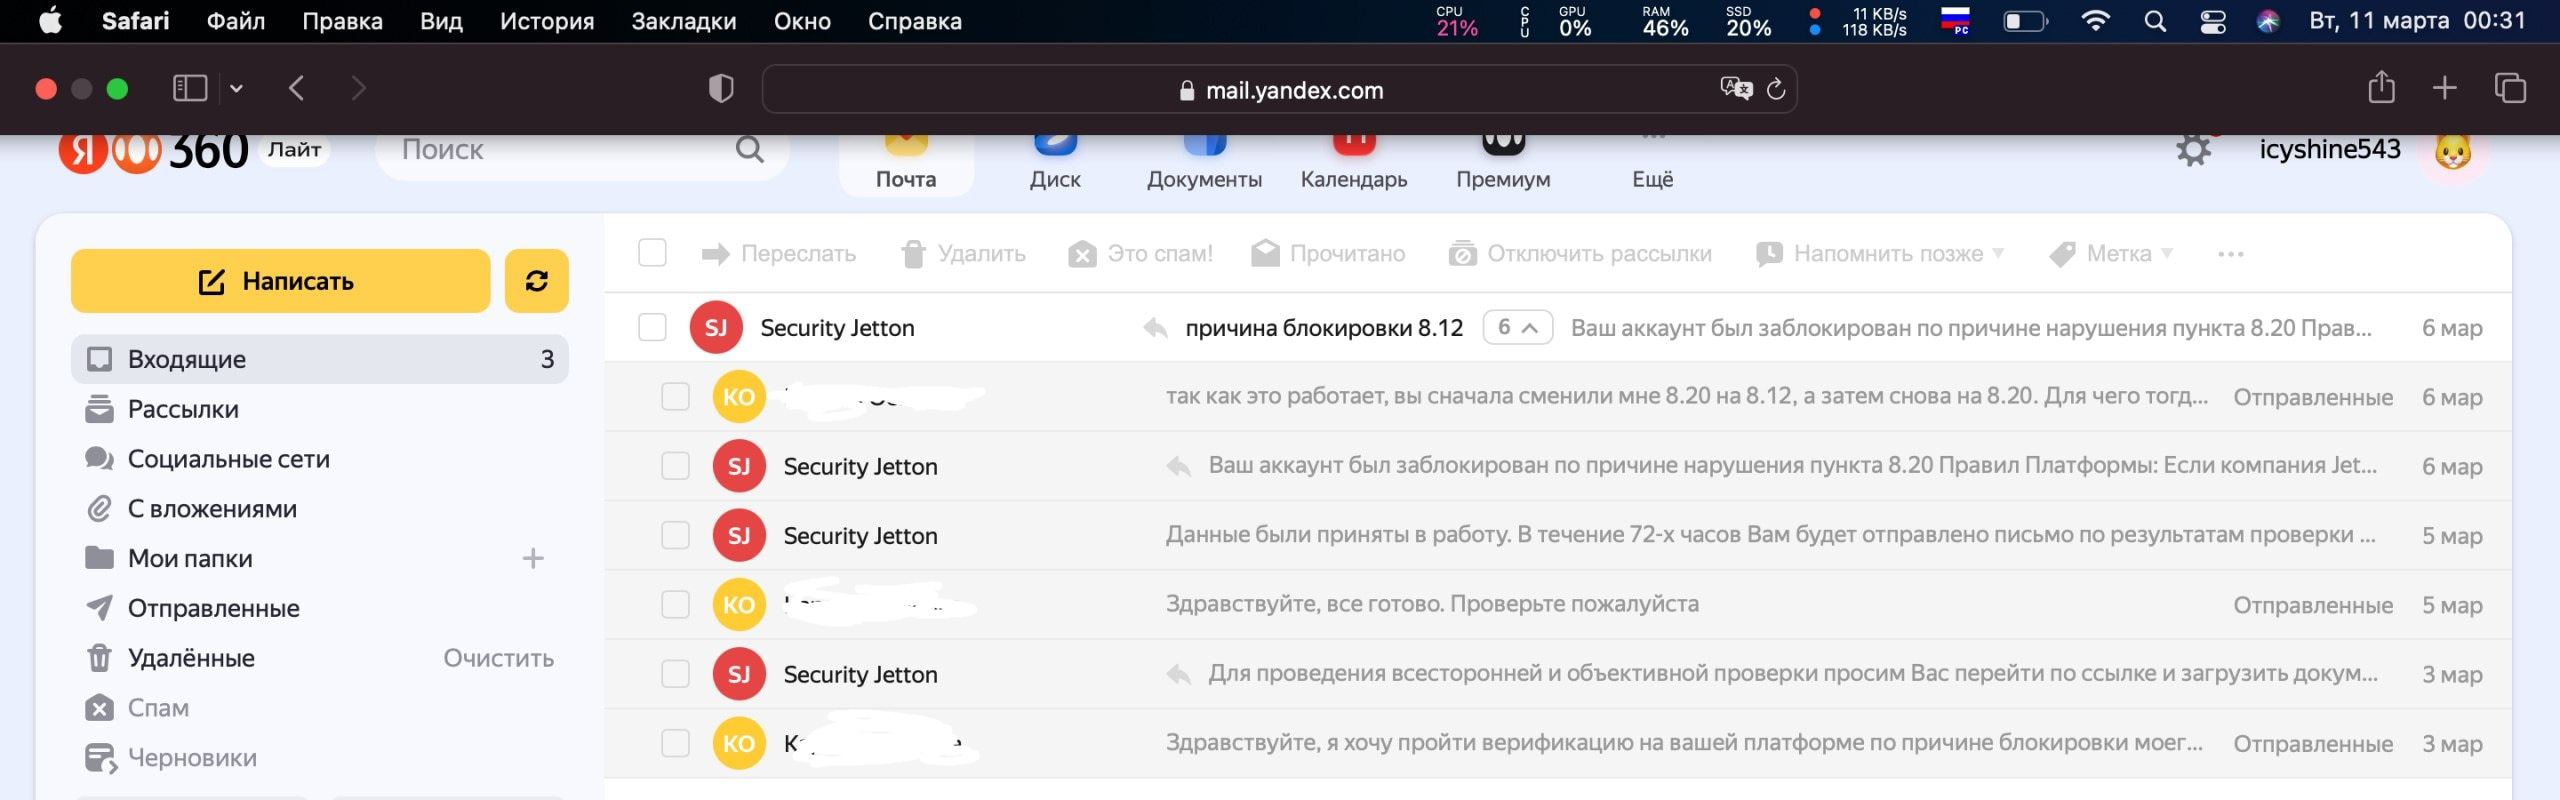Open the Напомнить позже dropdown
The image size is (2560, 800).
tap(1881, 254)
